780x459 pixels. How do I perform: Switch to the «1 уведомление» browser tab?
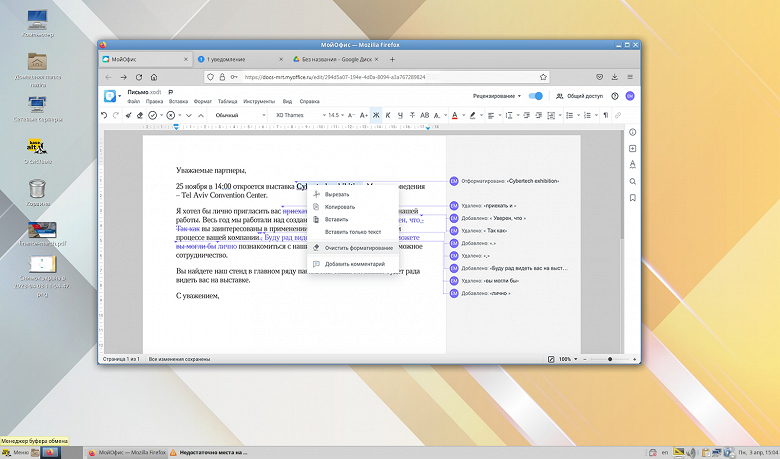227,59
